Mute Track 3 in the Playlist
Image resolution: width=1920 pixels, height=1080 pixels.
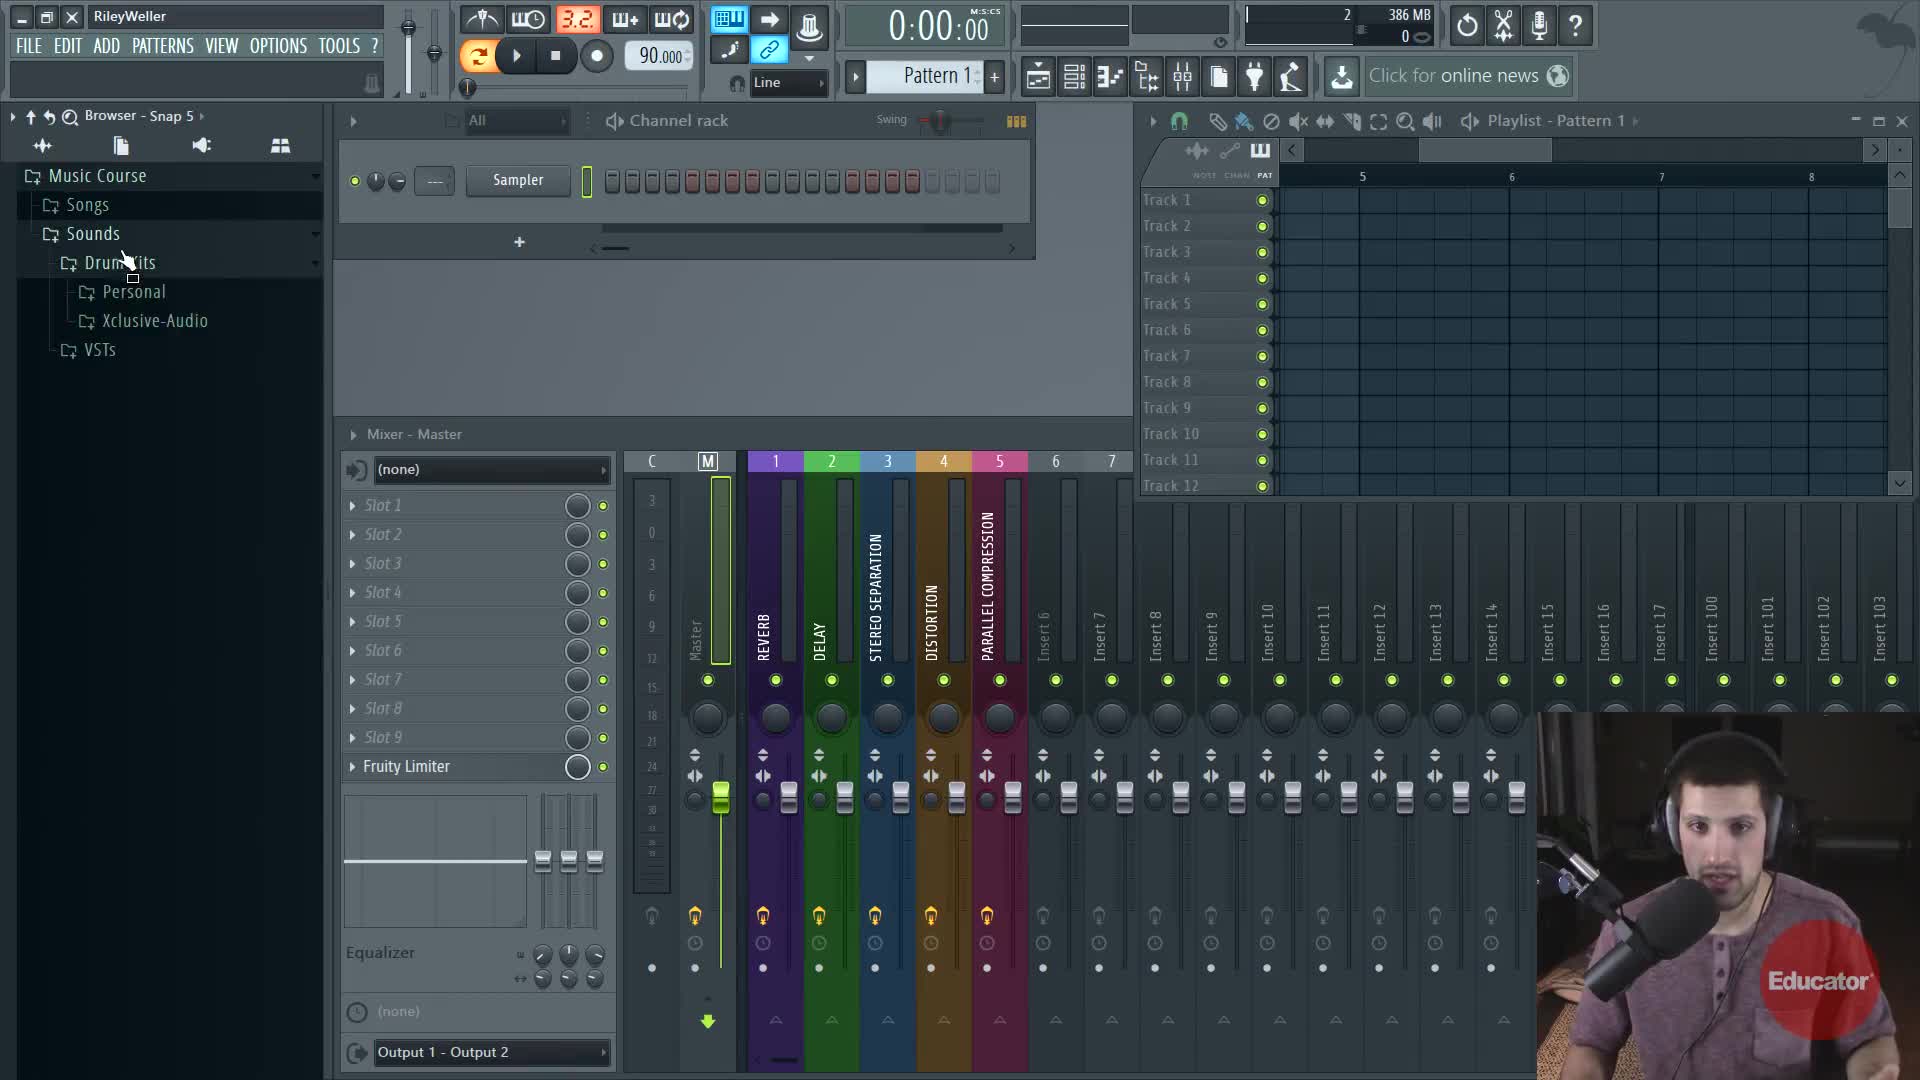pos(1262,252)
